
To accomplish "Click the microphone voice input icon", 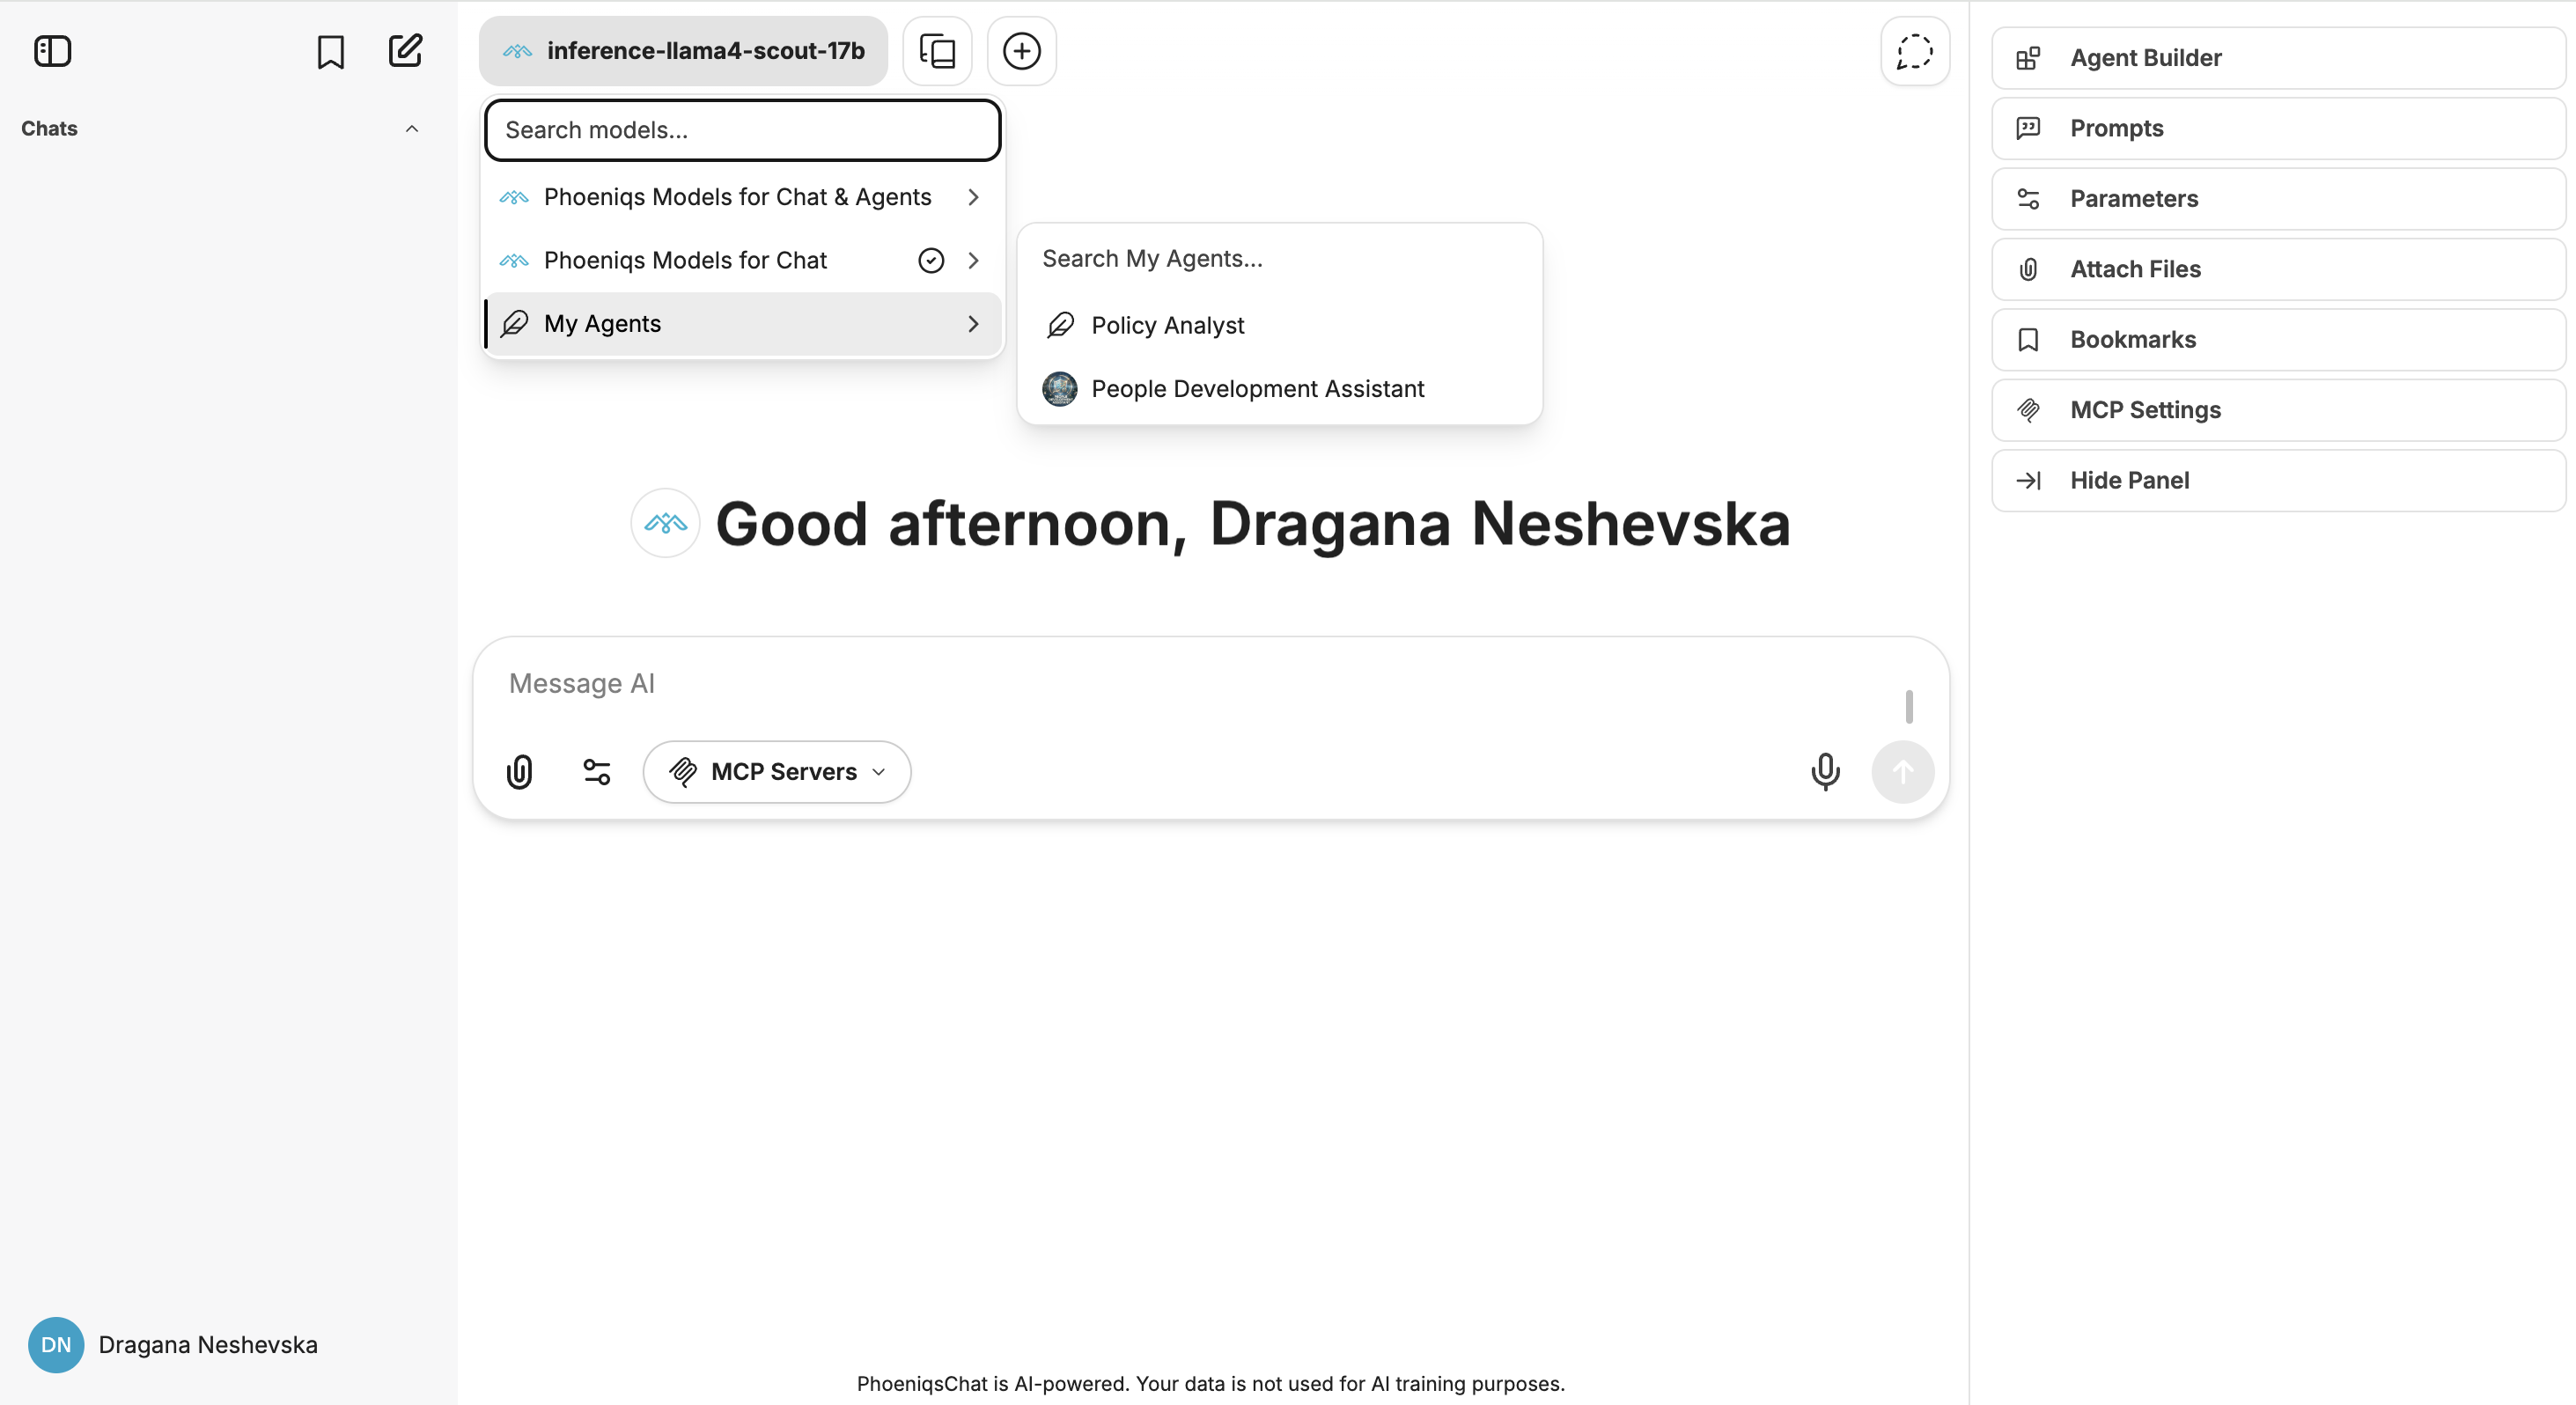I will [x=1824, y=771].
